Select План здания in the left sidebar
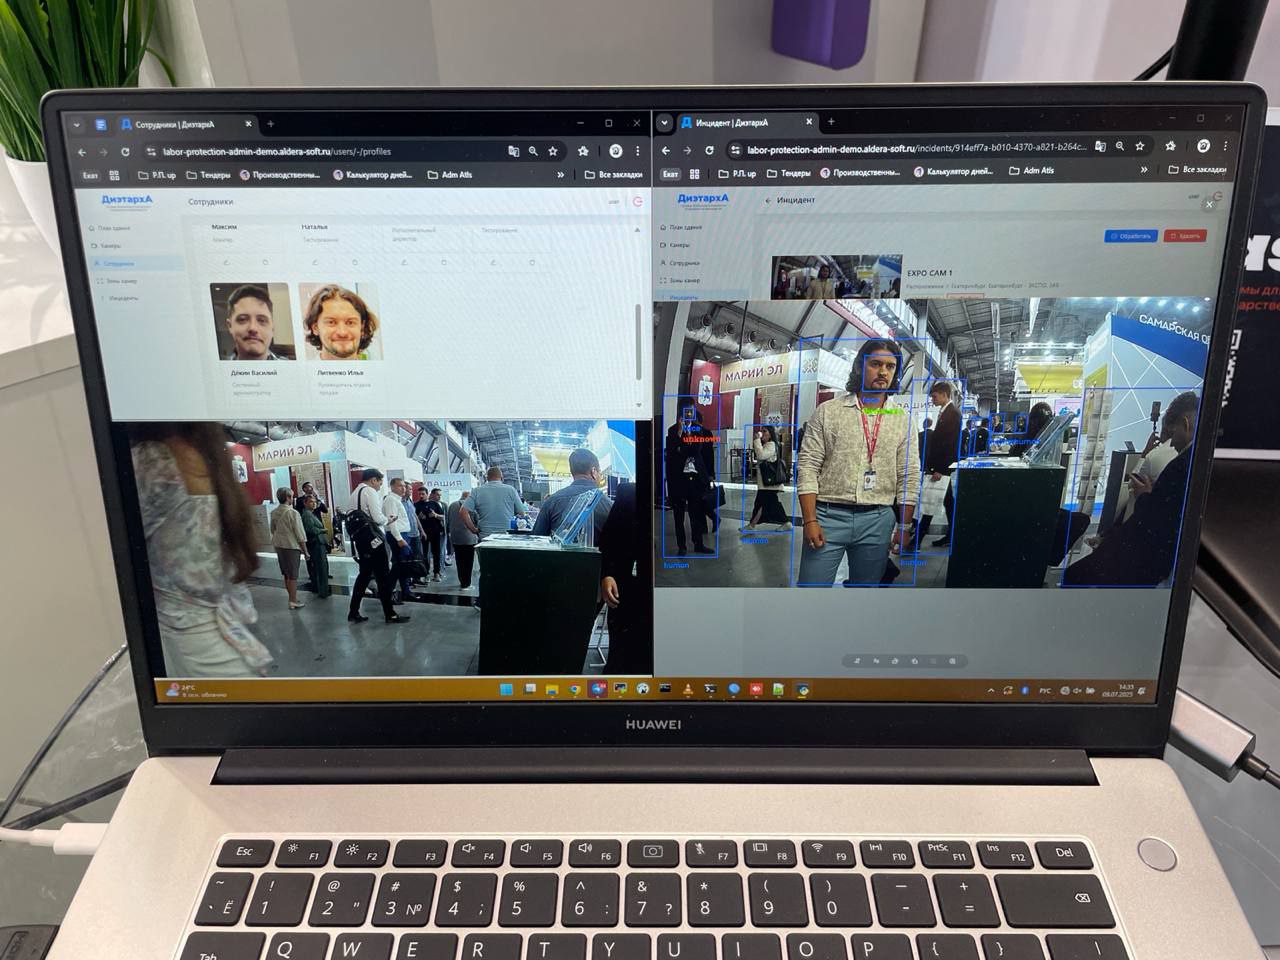This screenshot has height=960, width=1280. 112,228
